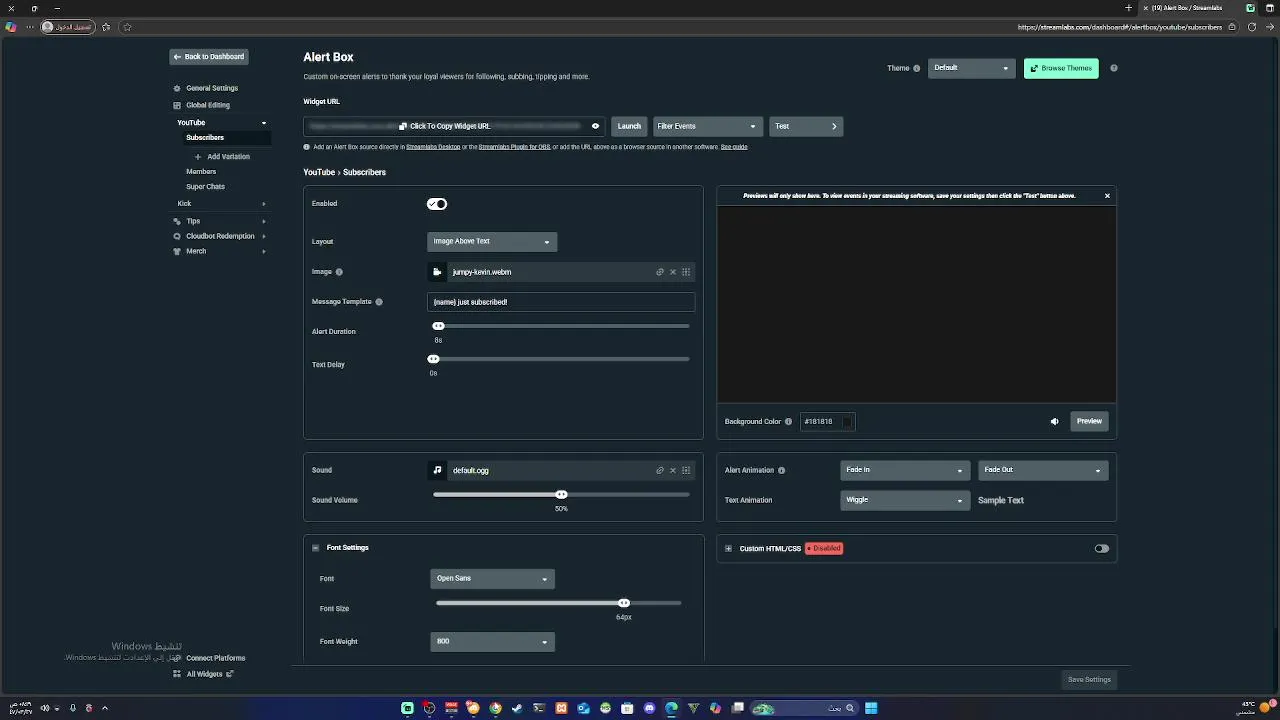Viewport: 1280px width, 720px height.
Task: Open All Widgets link in sidebar
Action: 204,674
